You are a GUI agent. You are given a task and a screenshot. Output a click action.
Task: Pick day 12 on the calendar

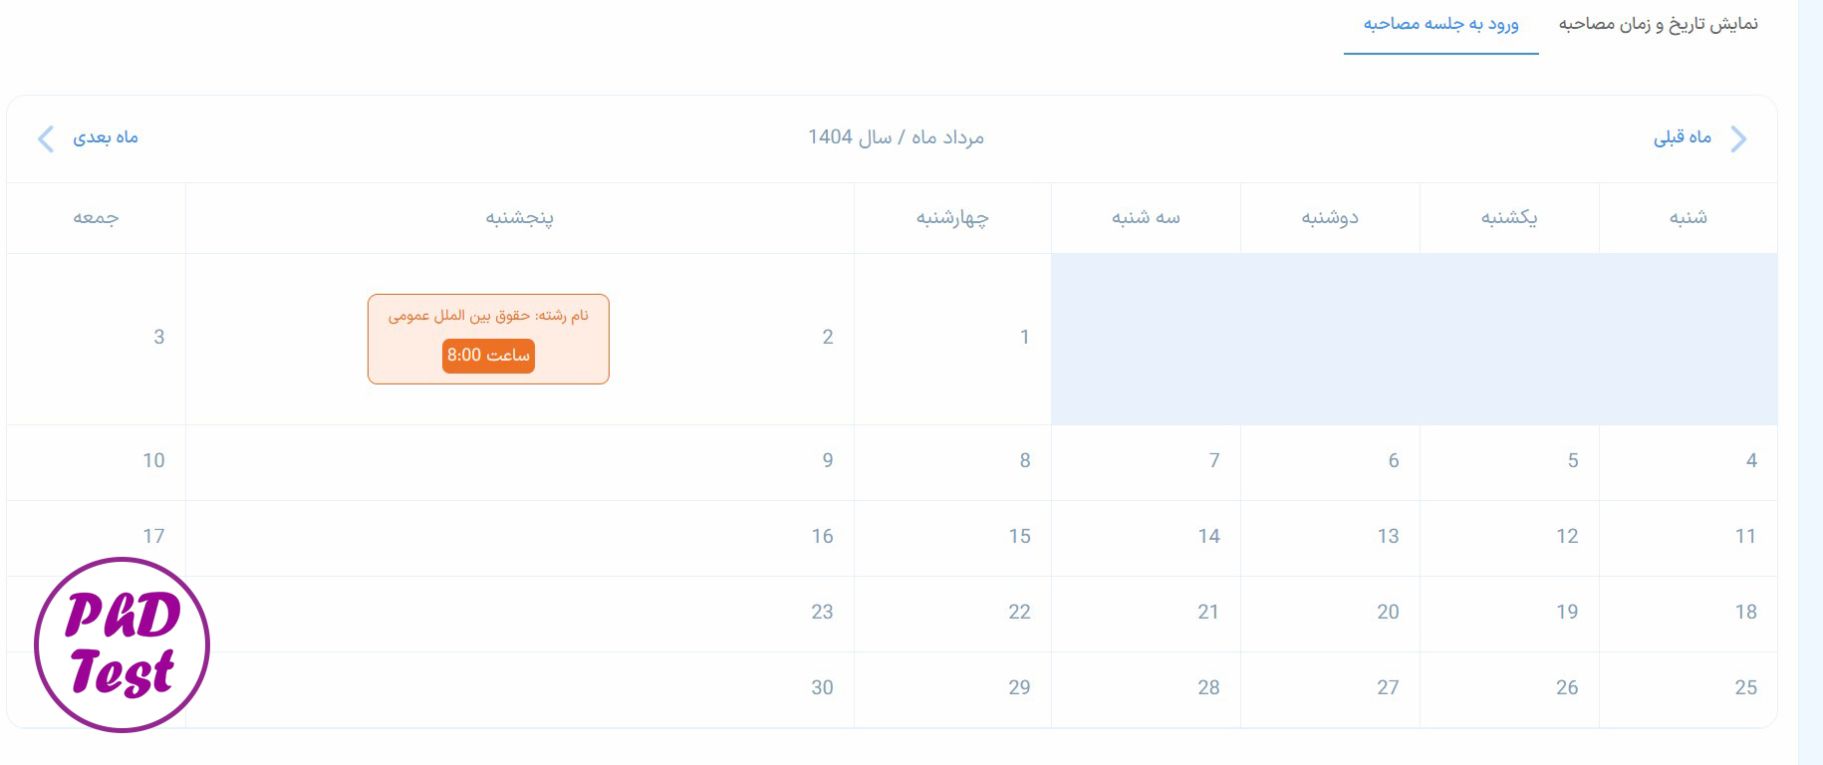pyautogui.click(x=1566, y=536)
